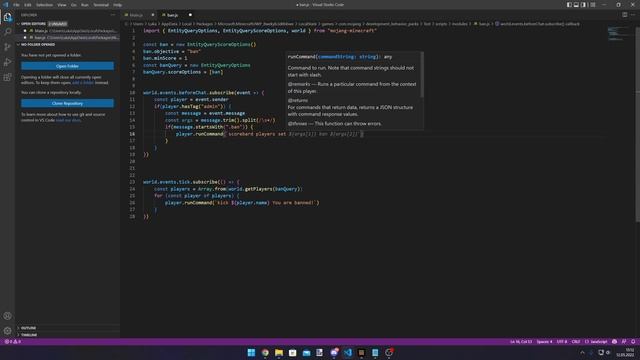Image resolution: width=640 pixels, height=360 pixels.
Task: Click Explorer panel more actions ellipsis
Action: pyautogui.click(x=113, y=15)
